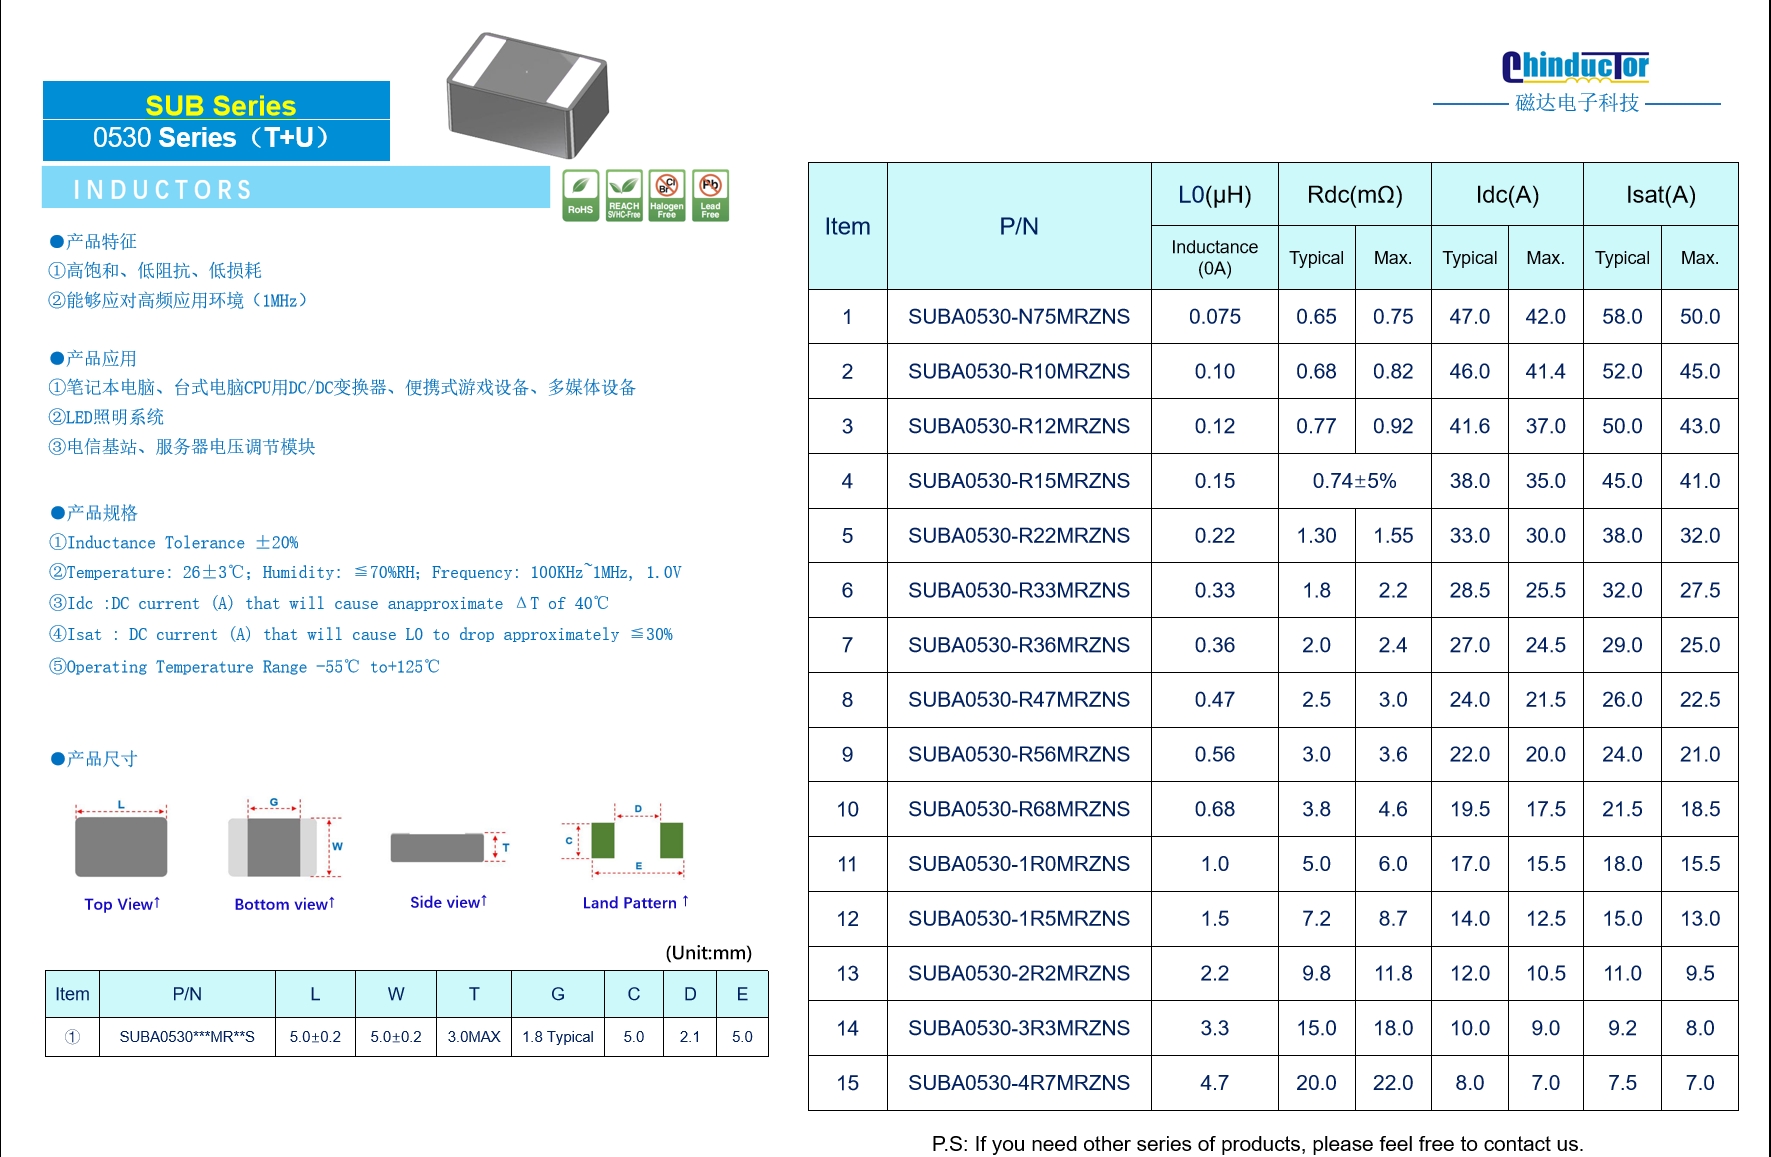Click the Top View gray diagram
This screenshot has width=1771, height=1157.
121,846
